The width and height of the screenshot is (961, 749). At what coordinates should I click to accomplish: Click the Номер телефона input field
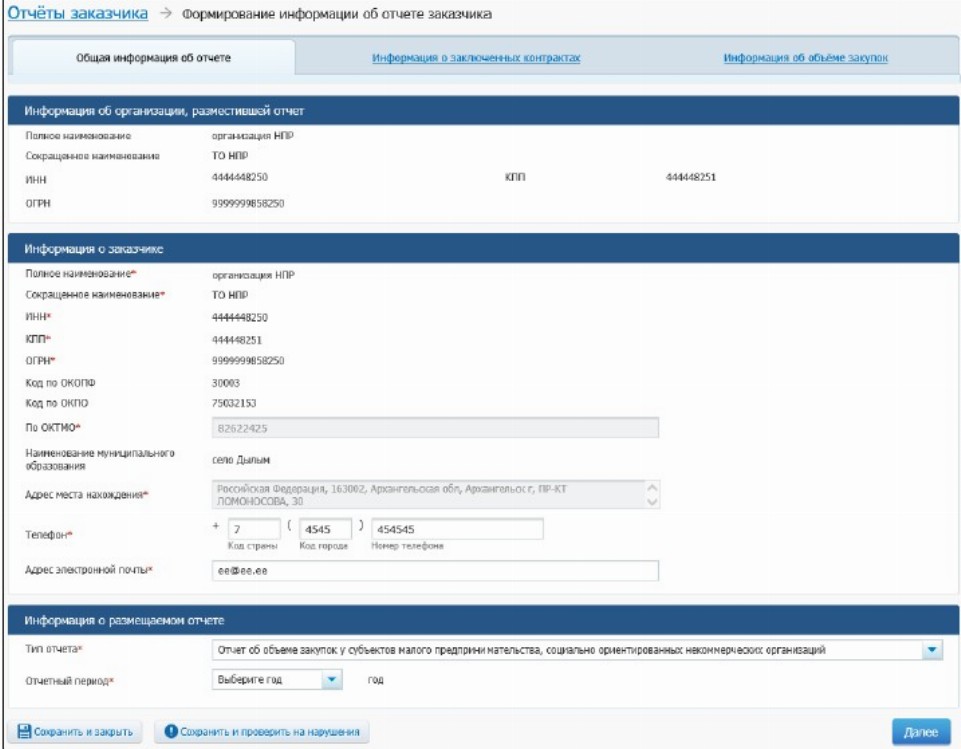point(456,529)
